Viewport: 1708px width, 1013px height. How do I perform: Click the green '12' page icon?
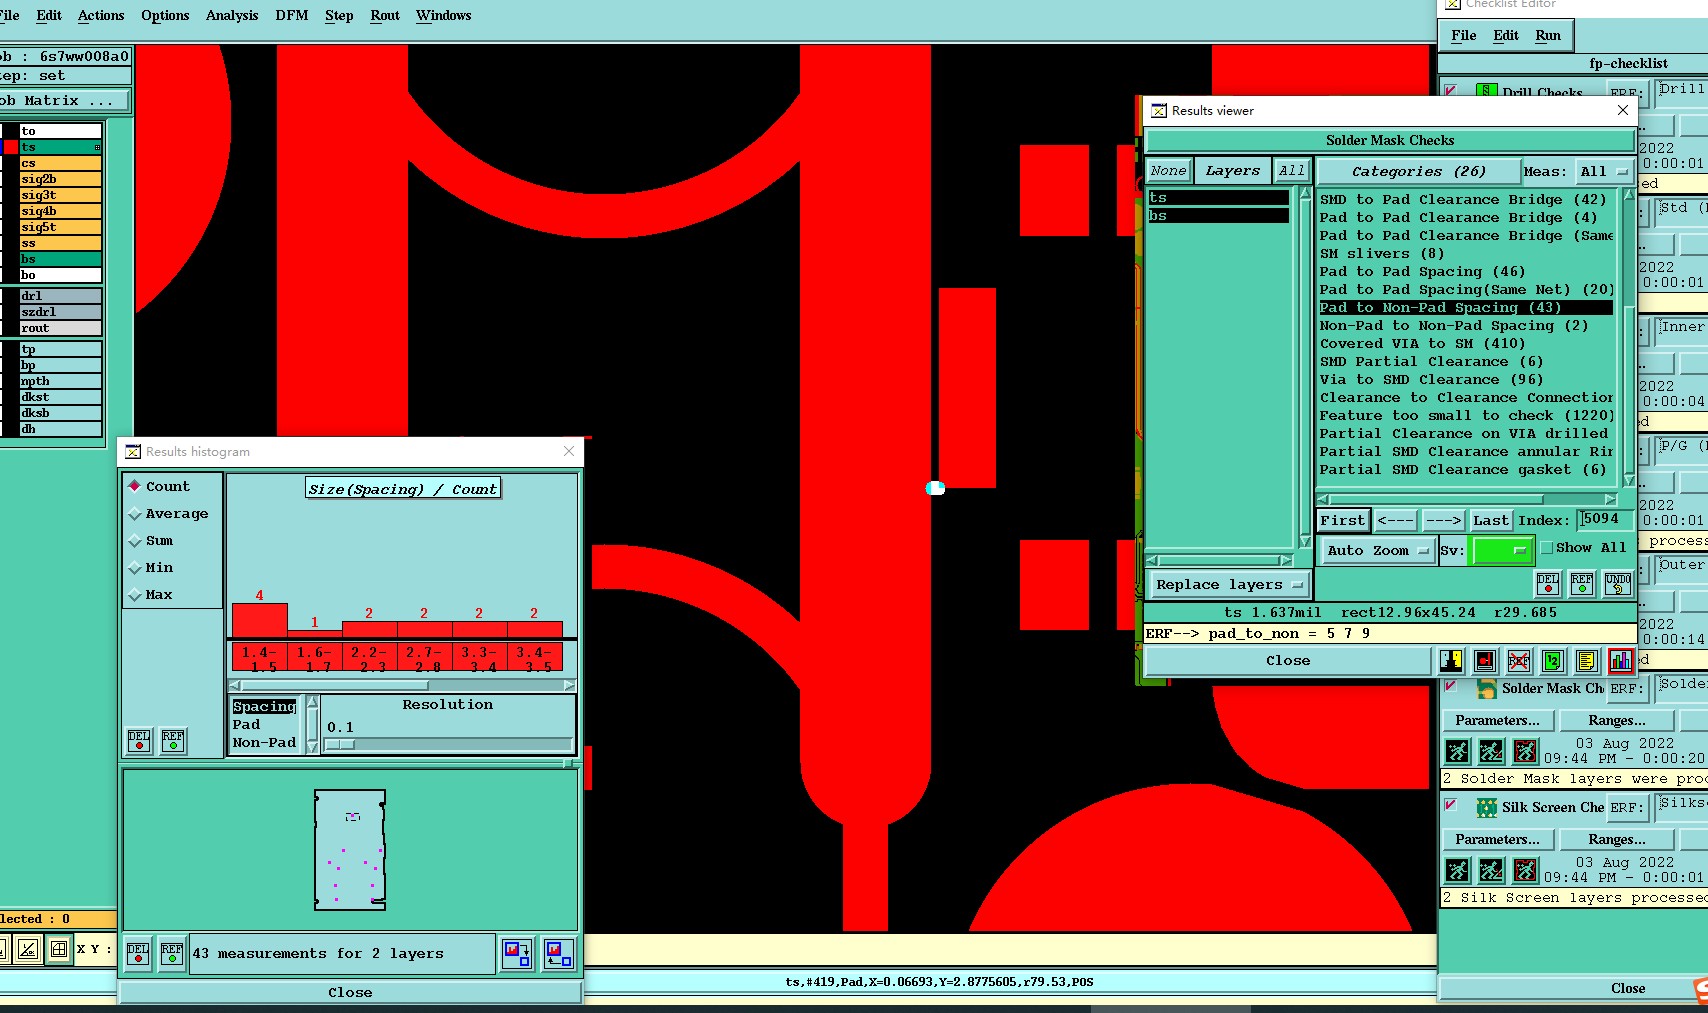click(1553, 661)
